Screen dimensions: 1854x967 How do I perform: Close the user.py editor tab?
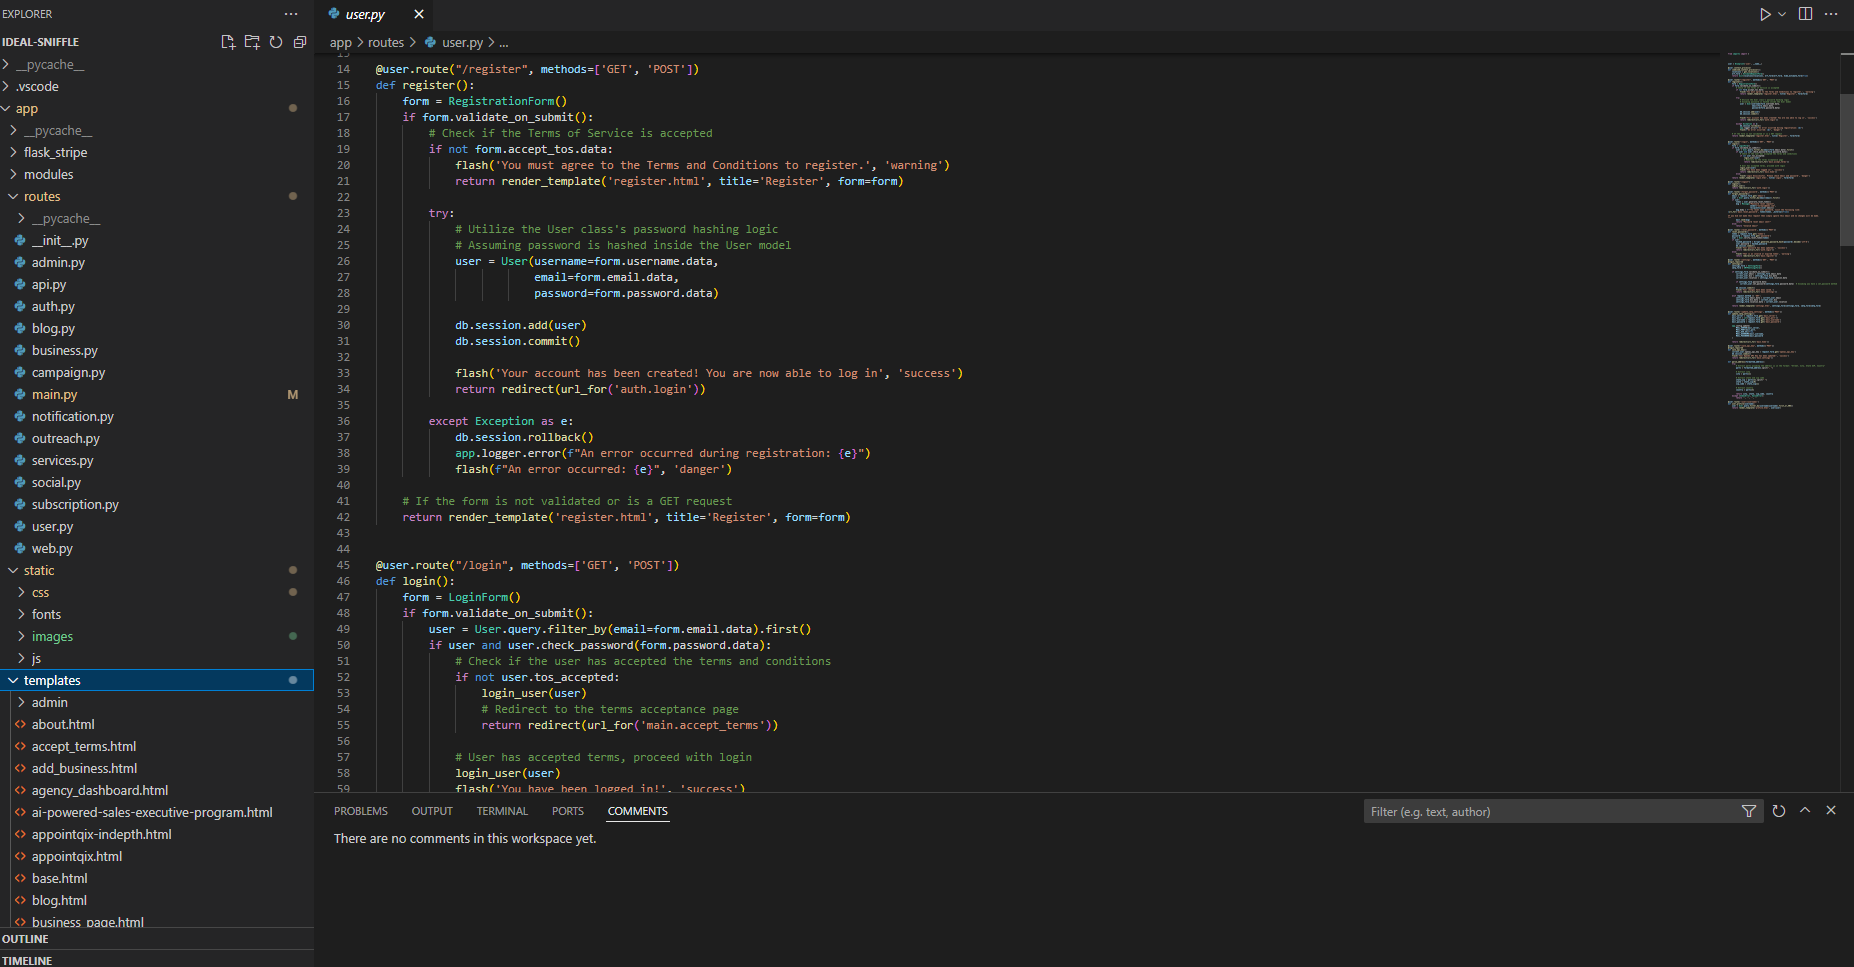pyautogui.click(x=419, y=14)
